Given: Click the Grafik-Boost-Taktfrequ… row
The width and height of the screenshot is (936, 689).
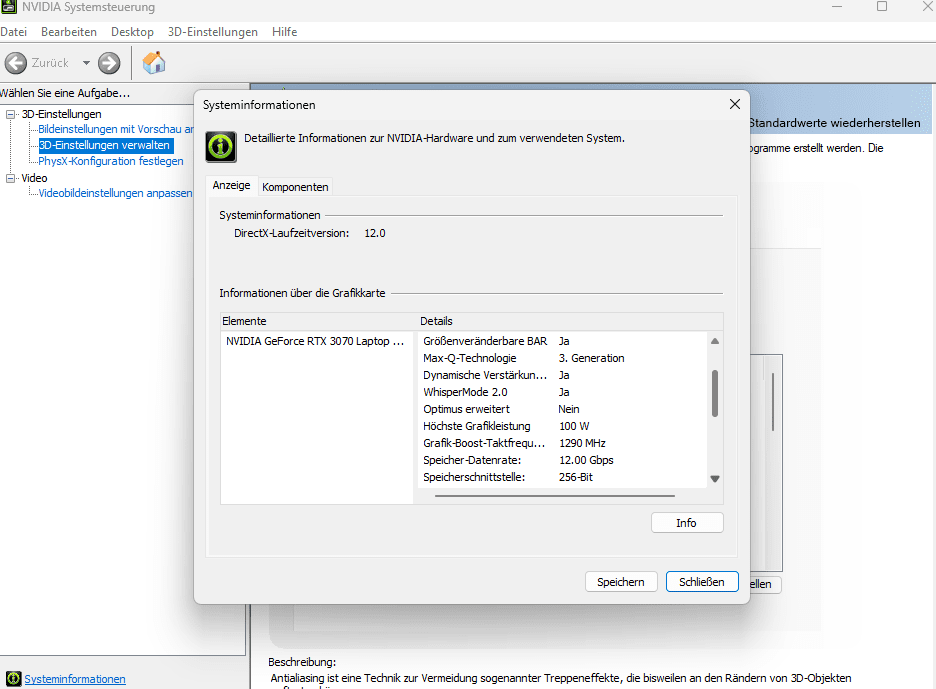Looking at the screenshot, I should coord(563,443).
